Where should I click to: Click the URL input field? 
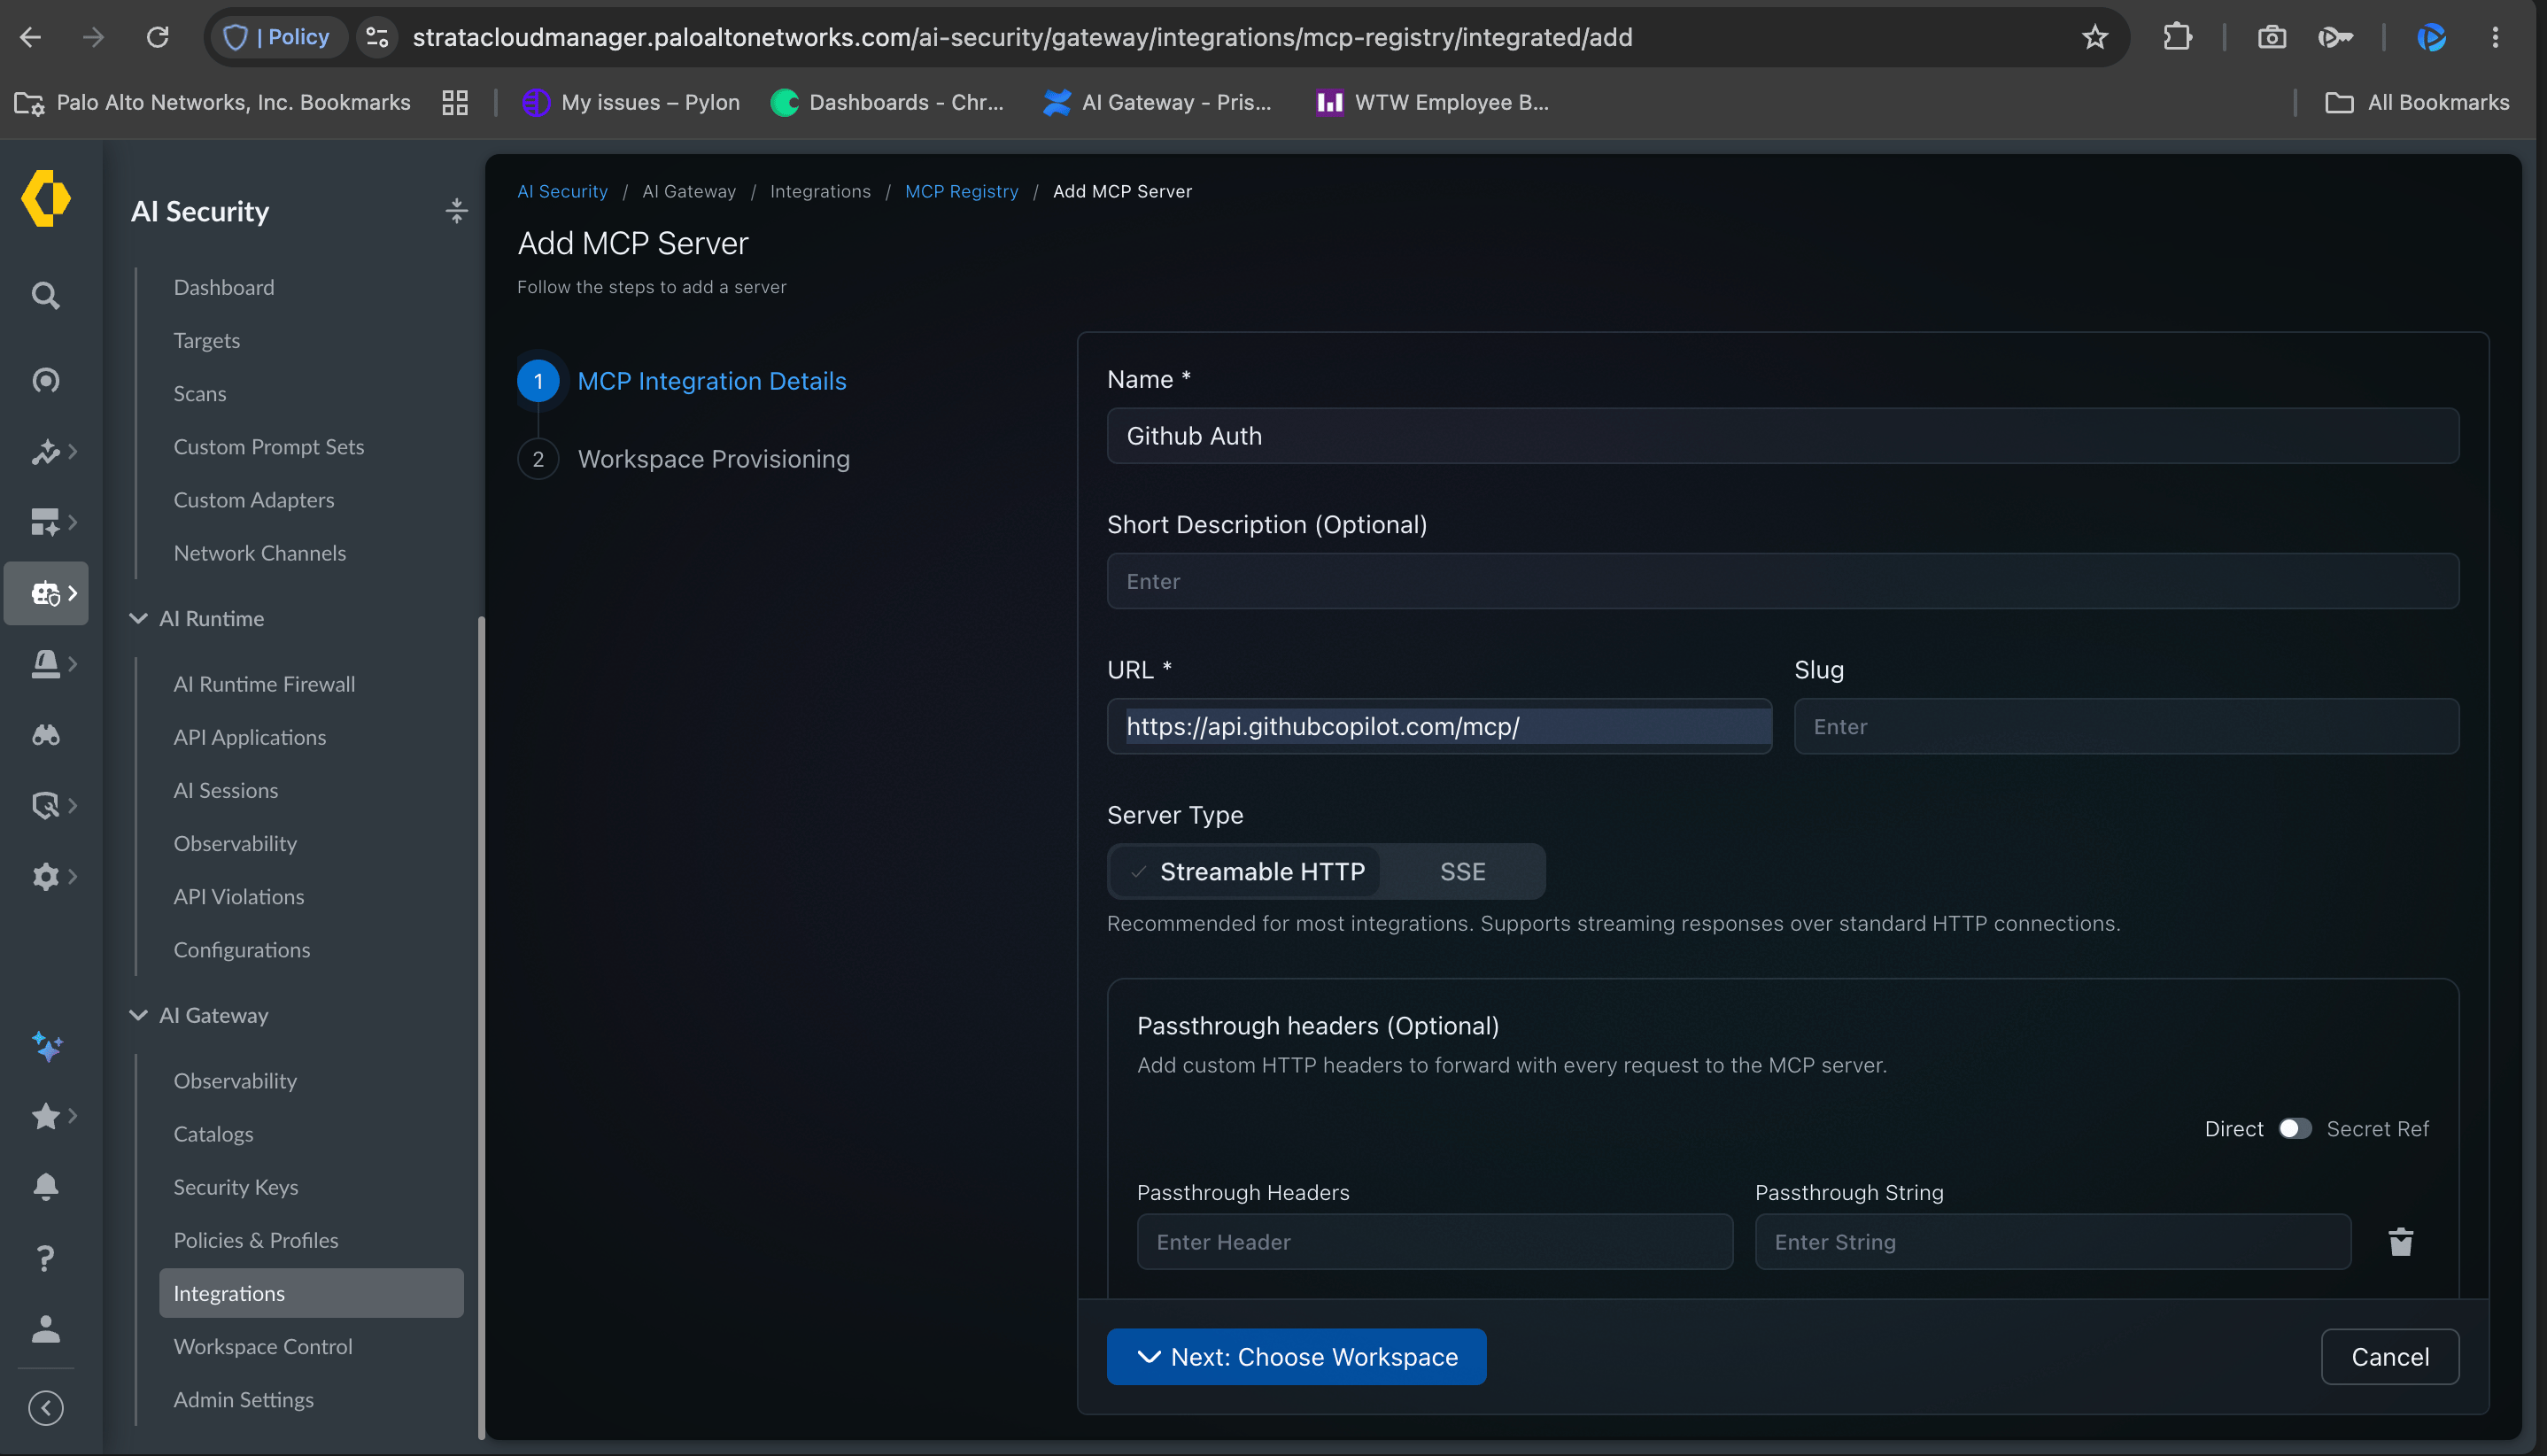click(x=1439, y=726)
